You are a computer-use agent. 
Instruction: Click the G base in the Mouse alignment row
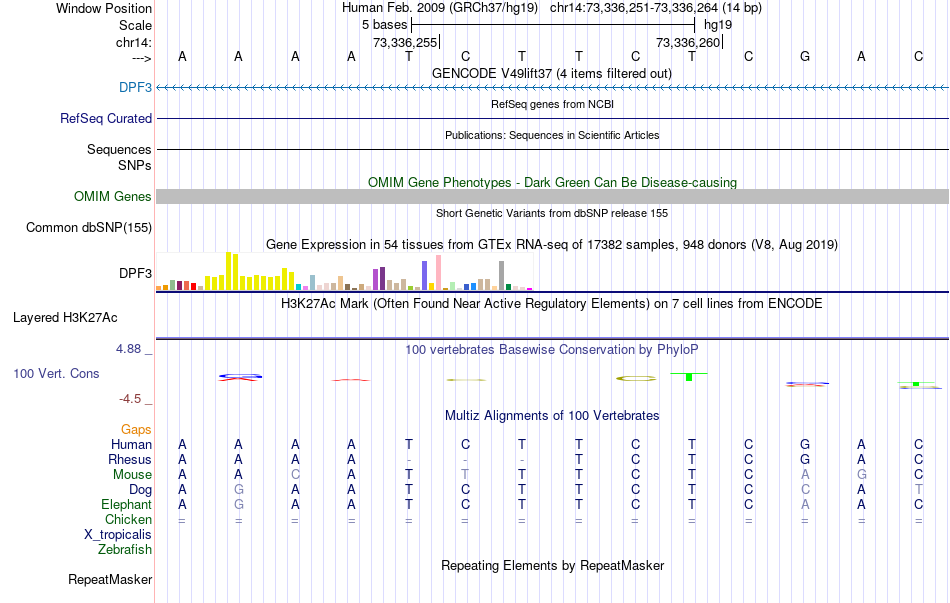862,475
